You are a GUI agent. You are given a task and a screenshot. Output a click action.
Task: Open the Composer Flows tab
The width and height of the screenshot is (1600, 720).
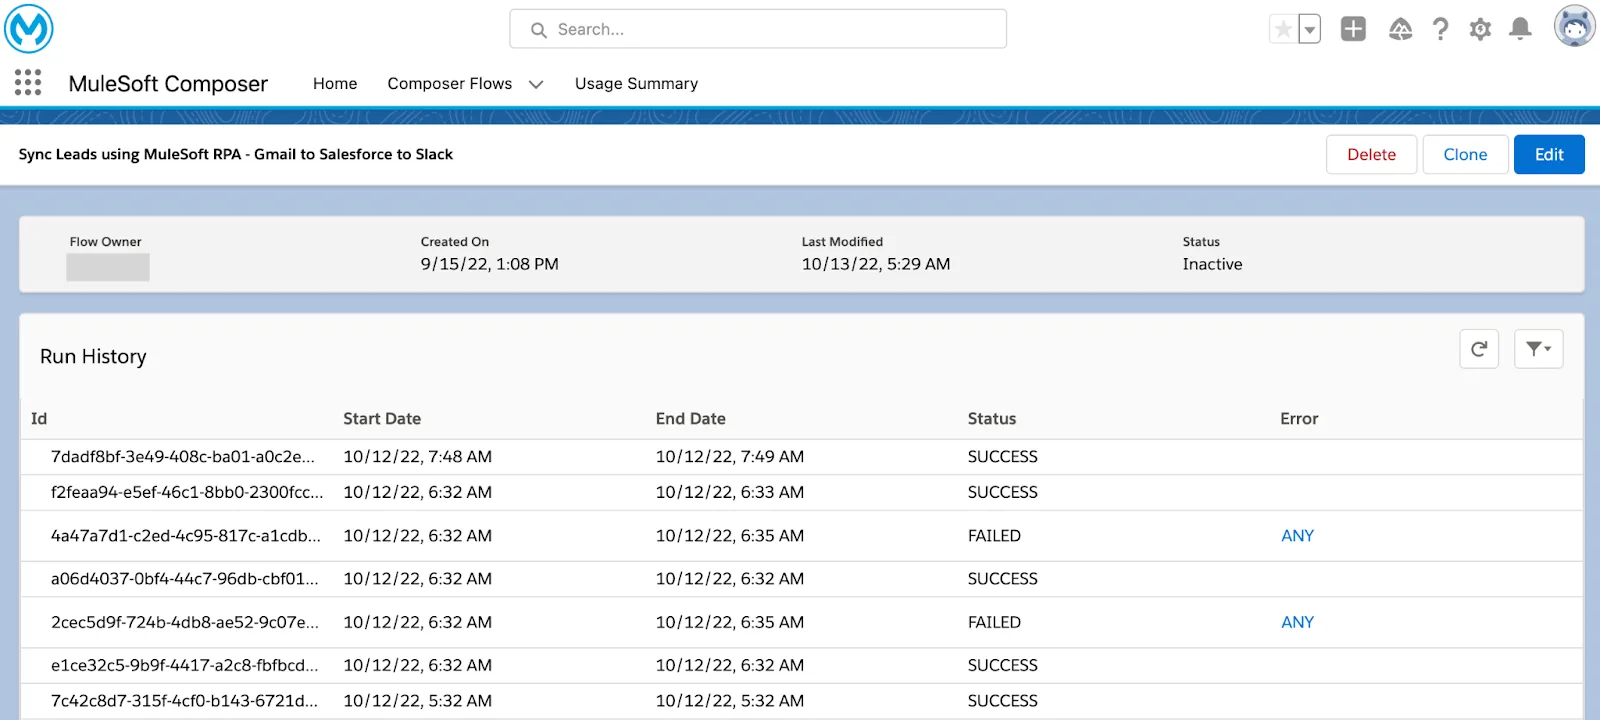[x=450, y=84]
